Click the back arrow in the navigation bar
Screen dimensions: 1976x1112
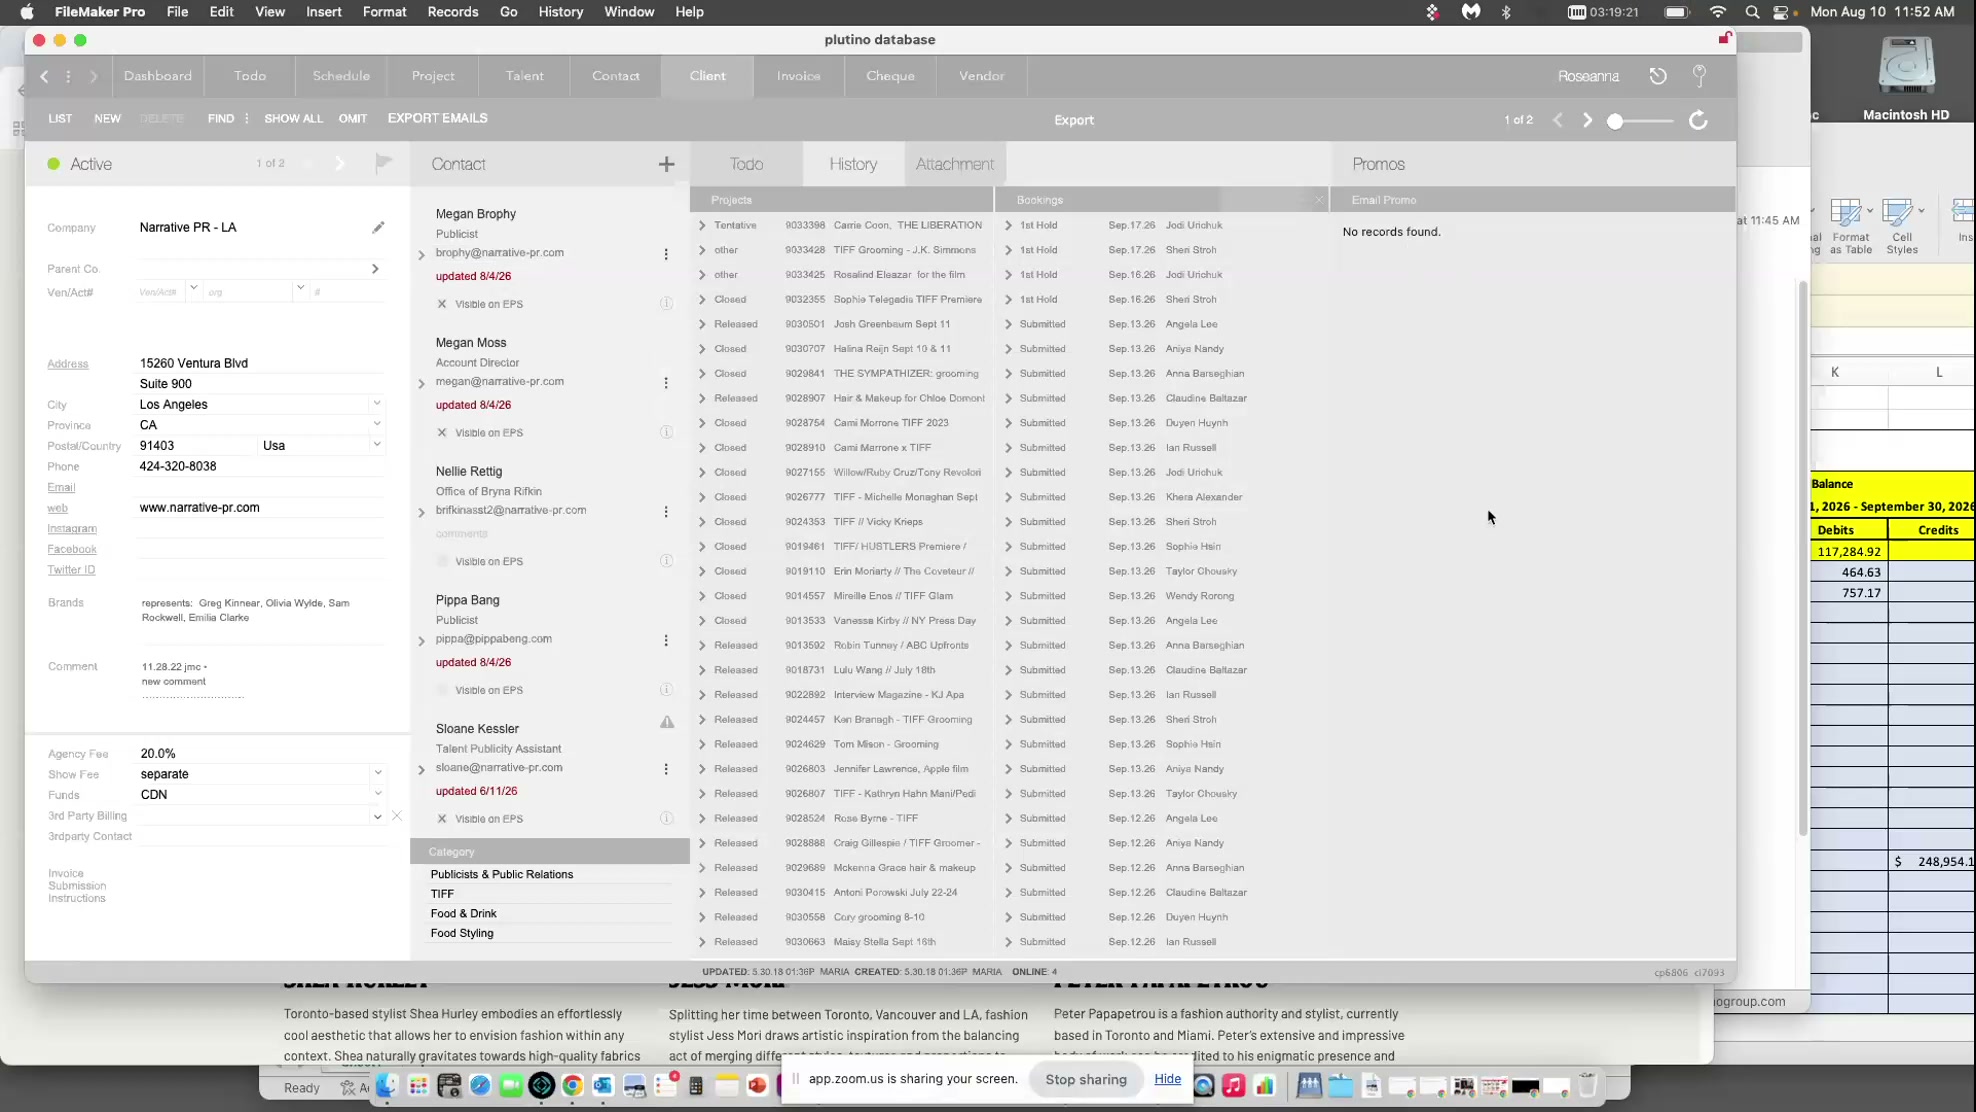click(44, 76)
